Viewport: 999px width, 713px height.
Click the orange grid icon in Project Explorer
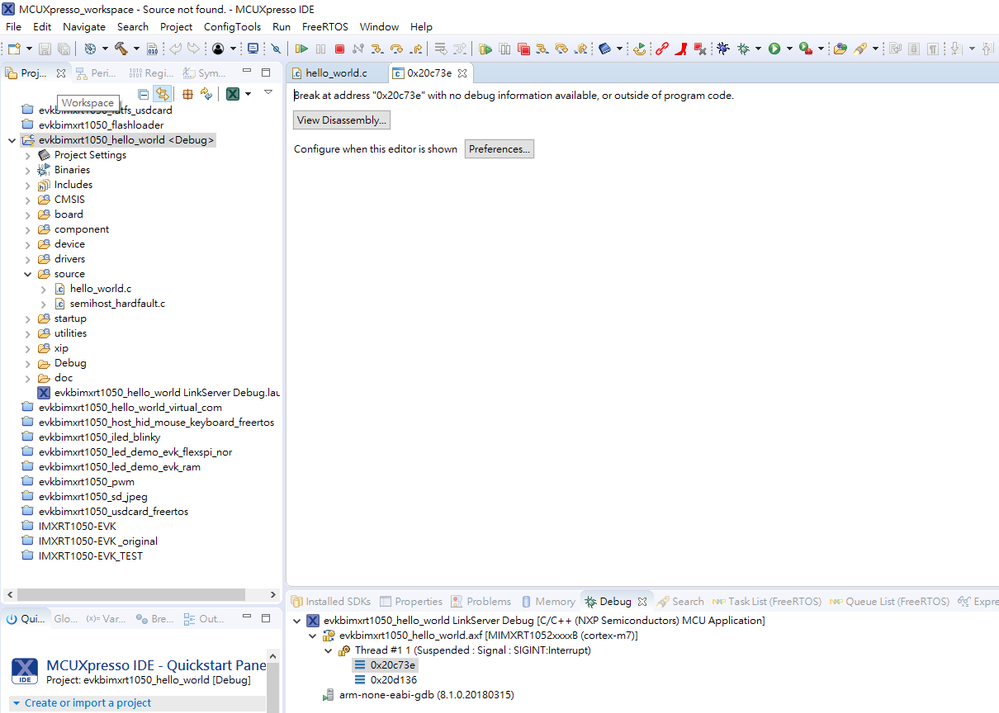(187, 94)
